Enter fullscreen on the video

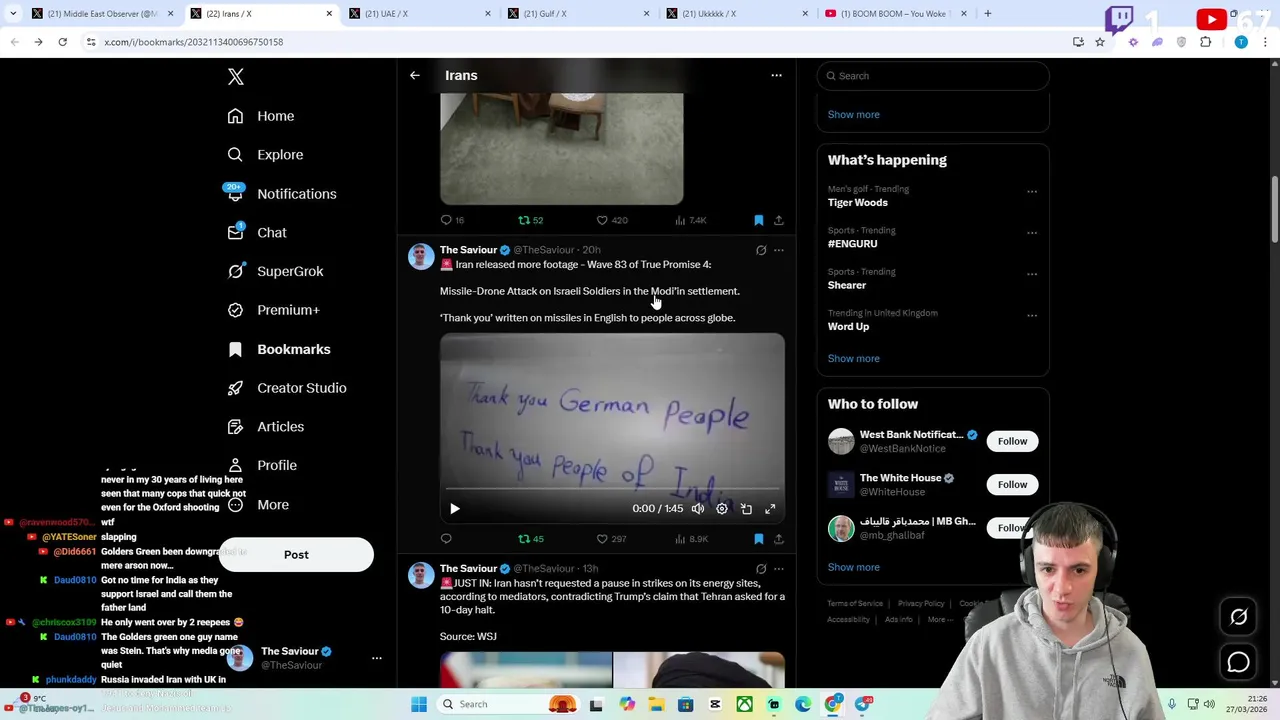[770, 509]
